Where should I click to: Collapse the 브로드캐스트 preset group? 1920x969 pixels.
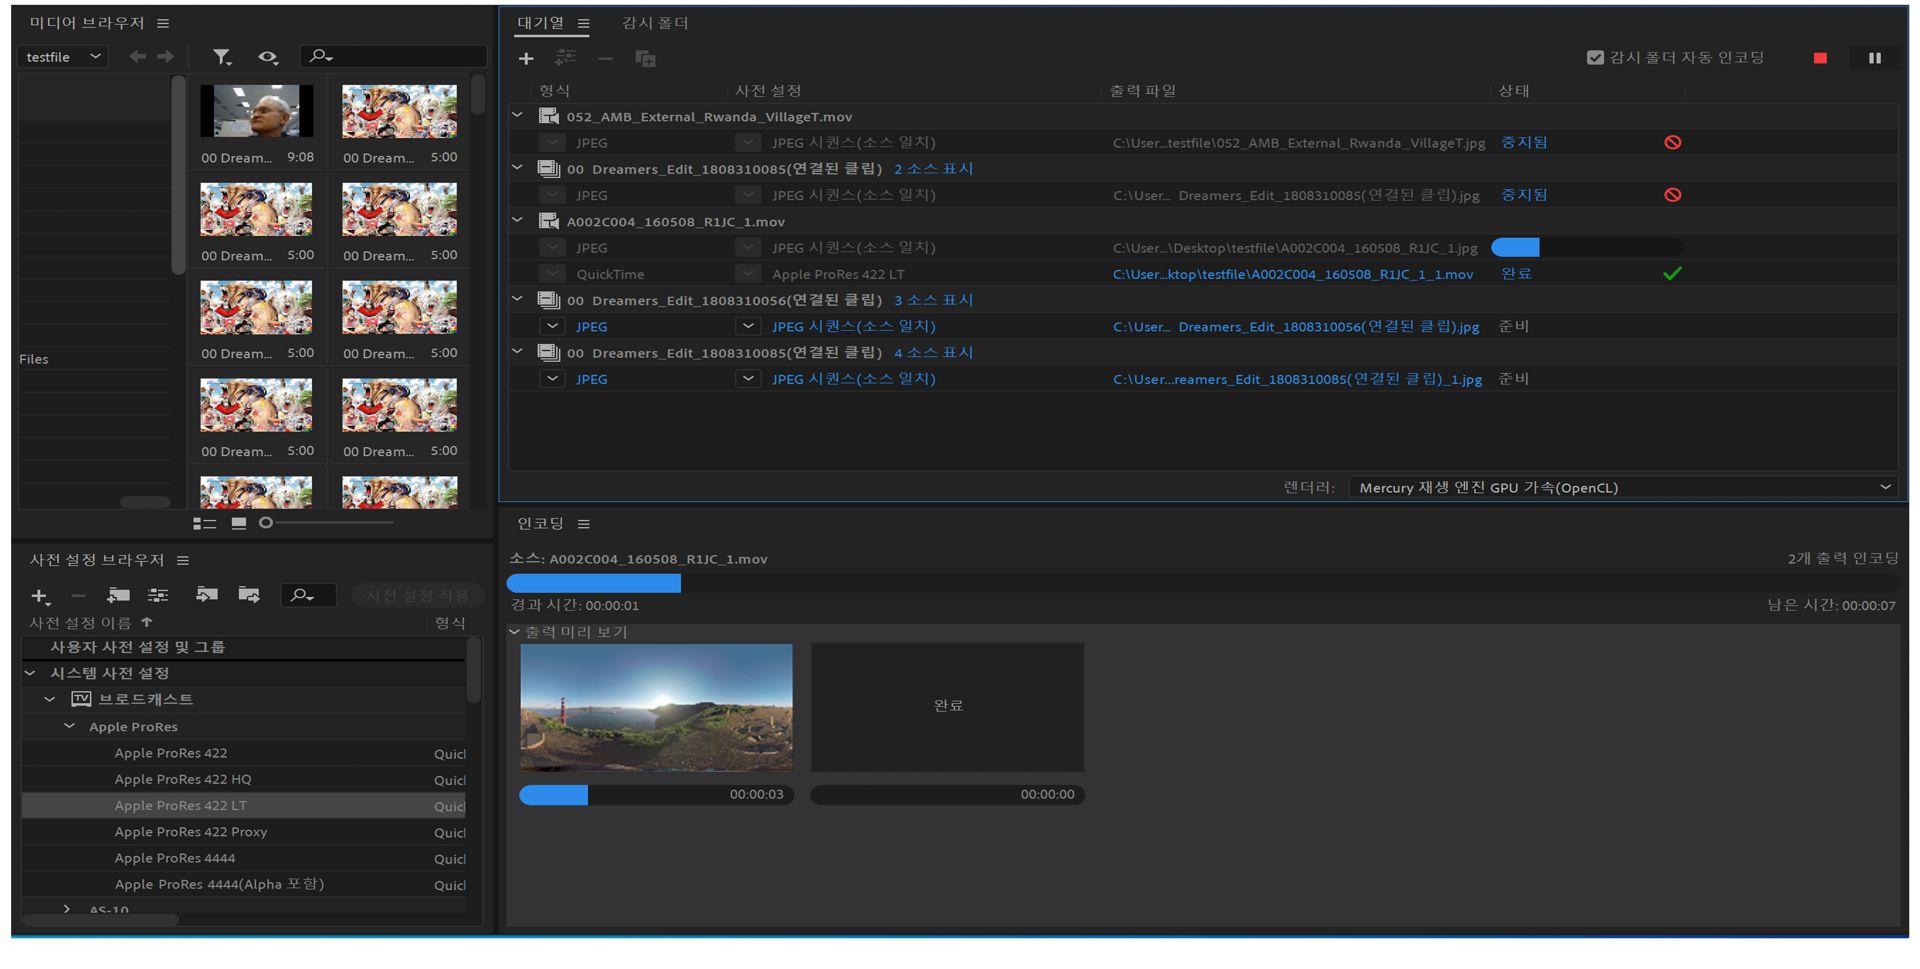coord(49,699)
